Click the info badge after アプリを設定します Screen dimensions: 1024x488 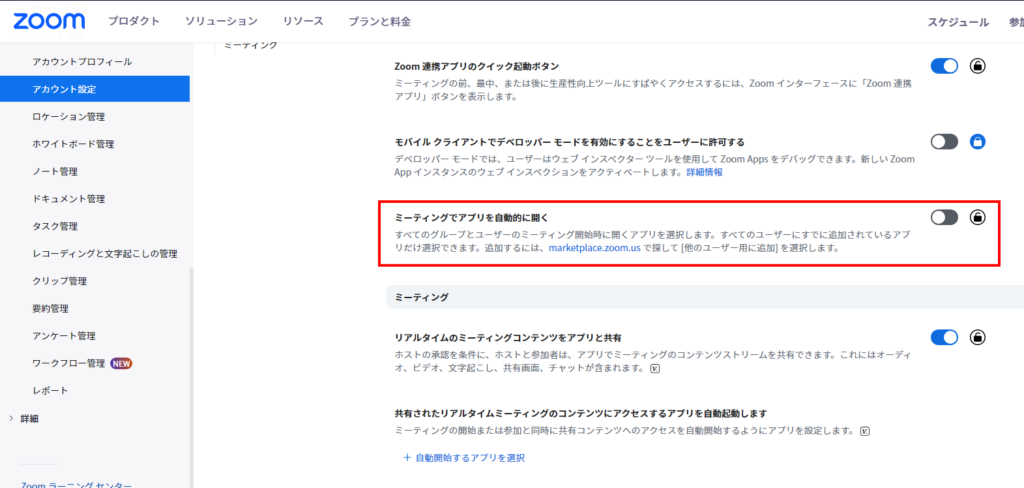point(864,431)
